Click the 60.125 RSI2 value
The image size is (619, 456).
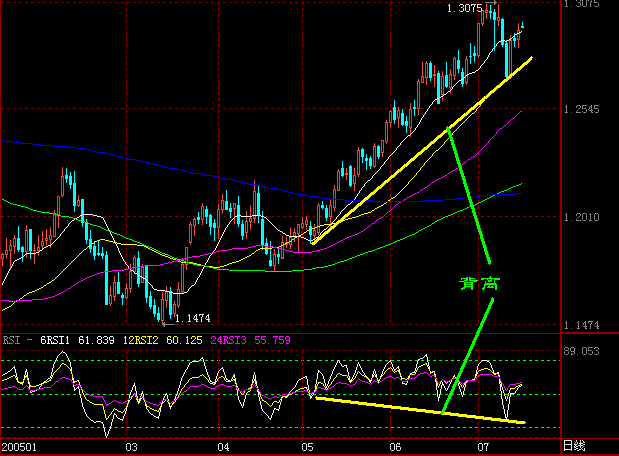click(x=184, y=340)
